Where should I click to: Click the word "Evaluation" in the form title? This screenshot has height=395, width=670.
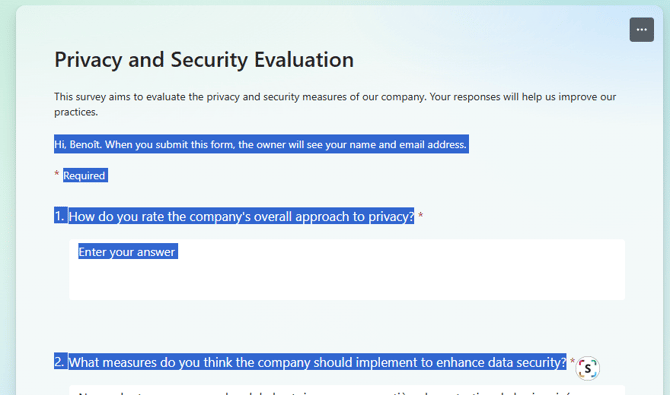pos(304,59)
